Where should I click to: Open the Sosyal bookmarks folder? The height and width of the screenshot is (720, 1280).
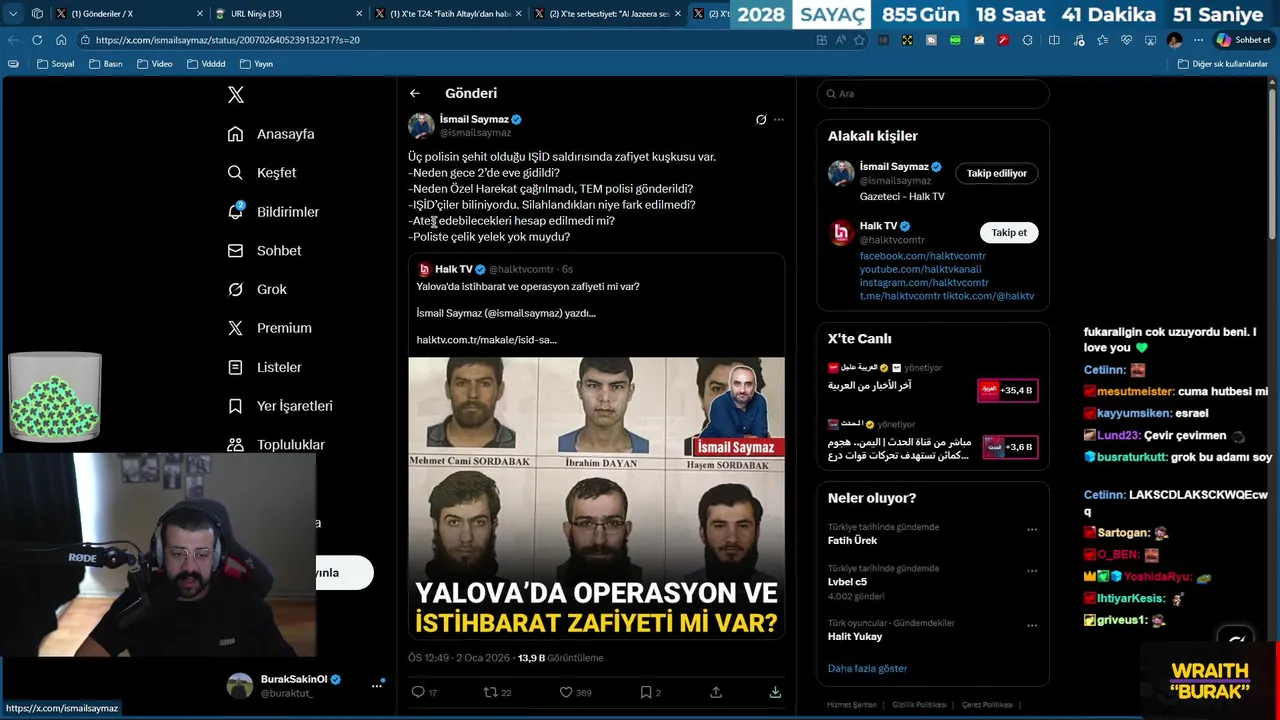pyautogui.click(x=55, y=64)
